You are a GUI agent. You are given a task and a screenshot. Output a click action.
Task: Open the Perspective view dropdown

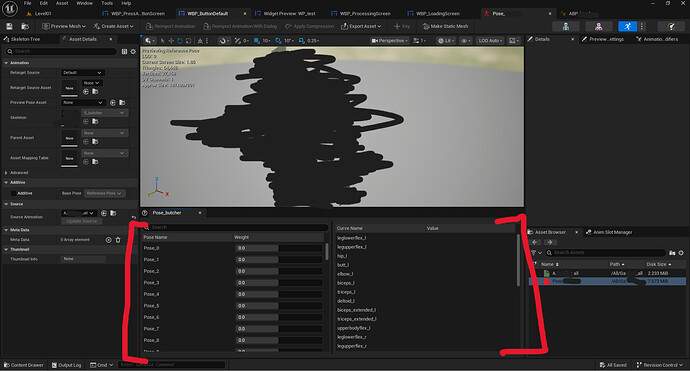point(389,40)
